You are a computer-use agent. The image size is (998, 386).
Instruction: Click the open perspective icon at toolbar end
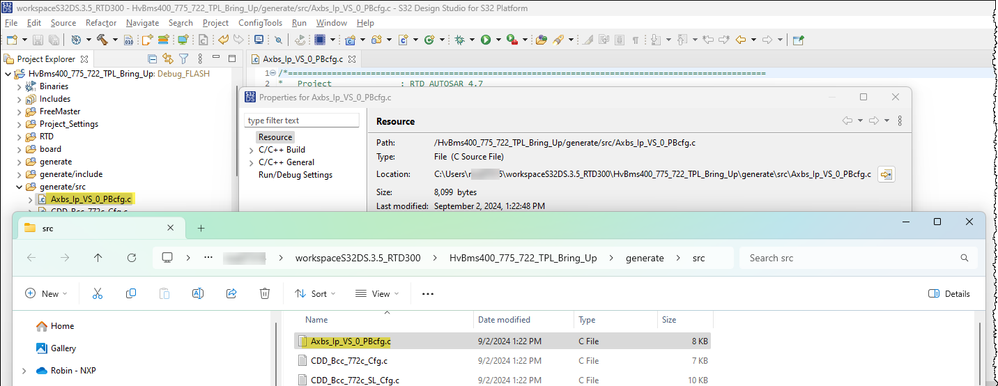[x=798, y=39]
